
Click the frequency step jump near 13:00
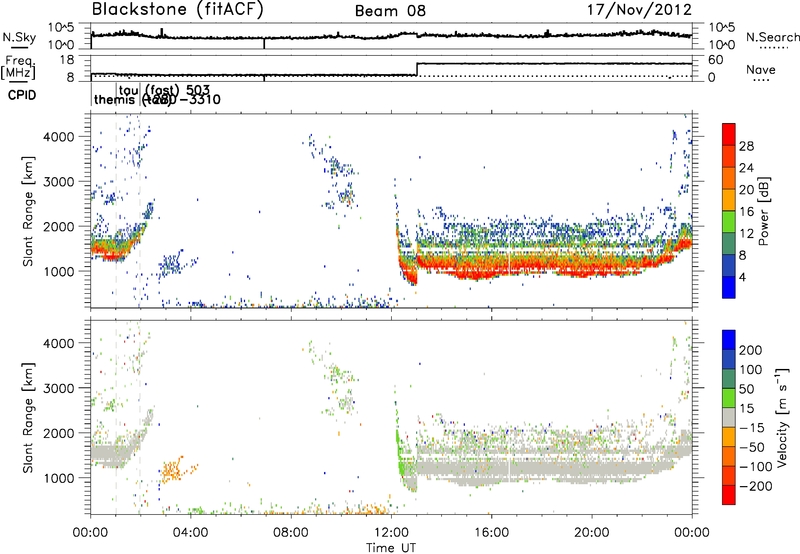(x=417, y=69)
